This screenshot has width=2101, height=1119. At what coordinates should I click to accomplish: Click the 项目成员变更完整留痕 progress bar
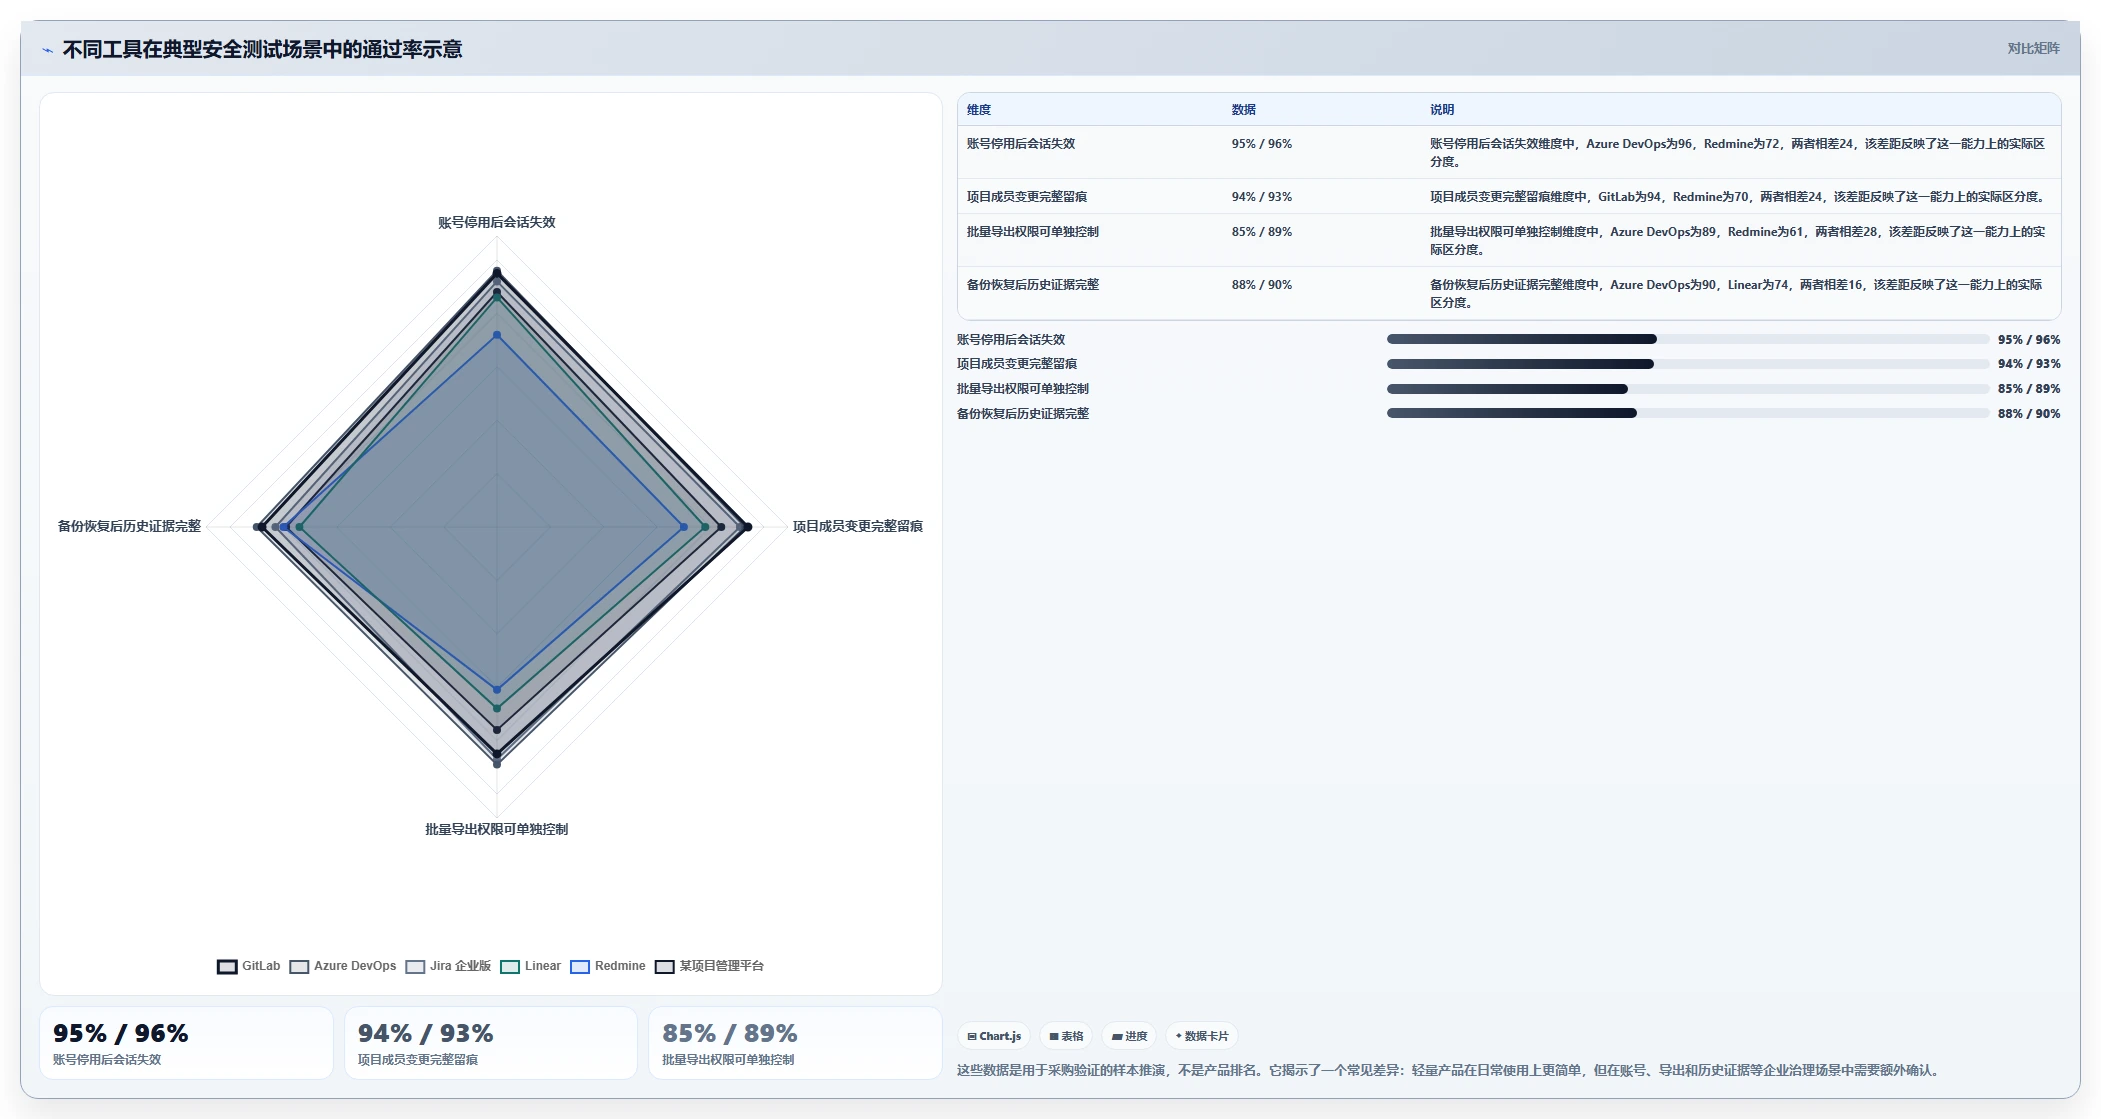click(1688, 364)
